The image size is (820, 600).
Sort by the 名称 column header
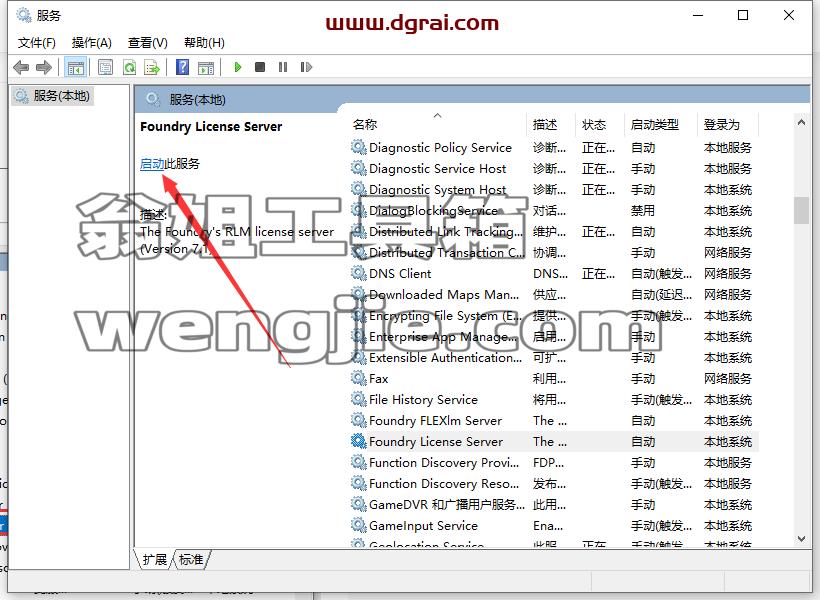(365, 124)
